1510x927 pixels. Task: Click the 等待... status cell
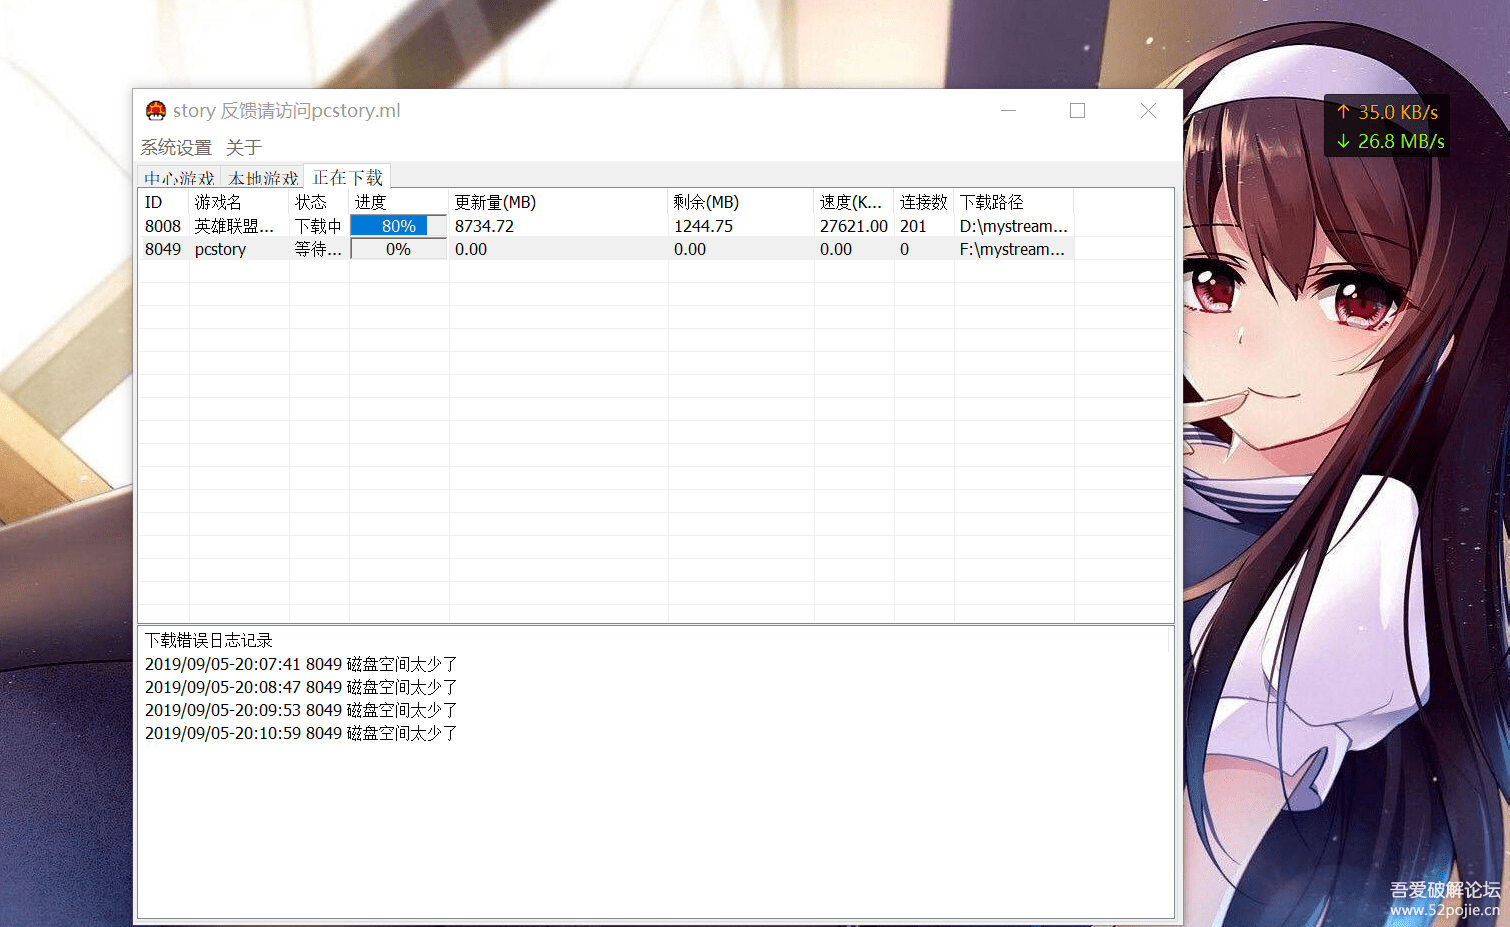(318, 249)
